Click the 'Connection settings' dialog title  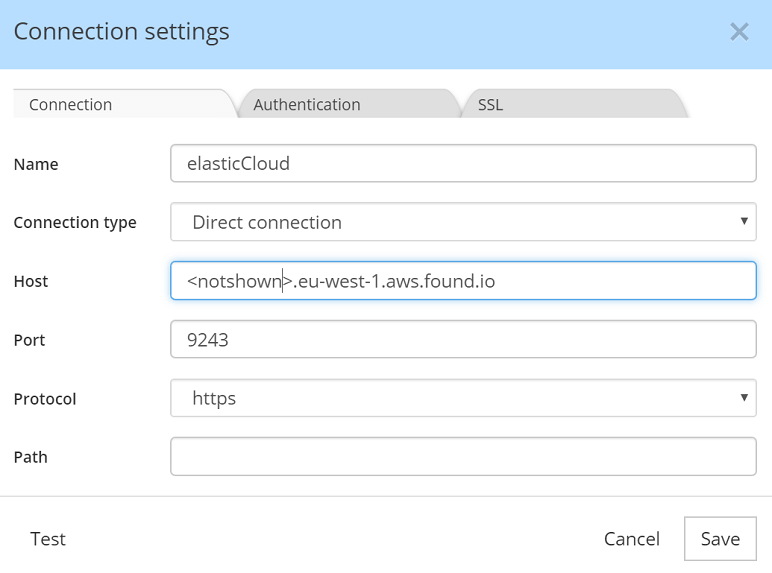[121, 32]
